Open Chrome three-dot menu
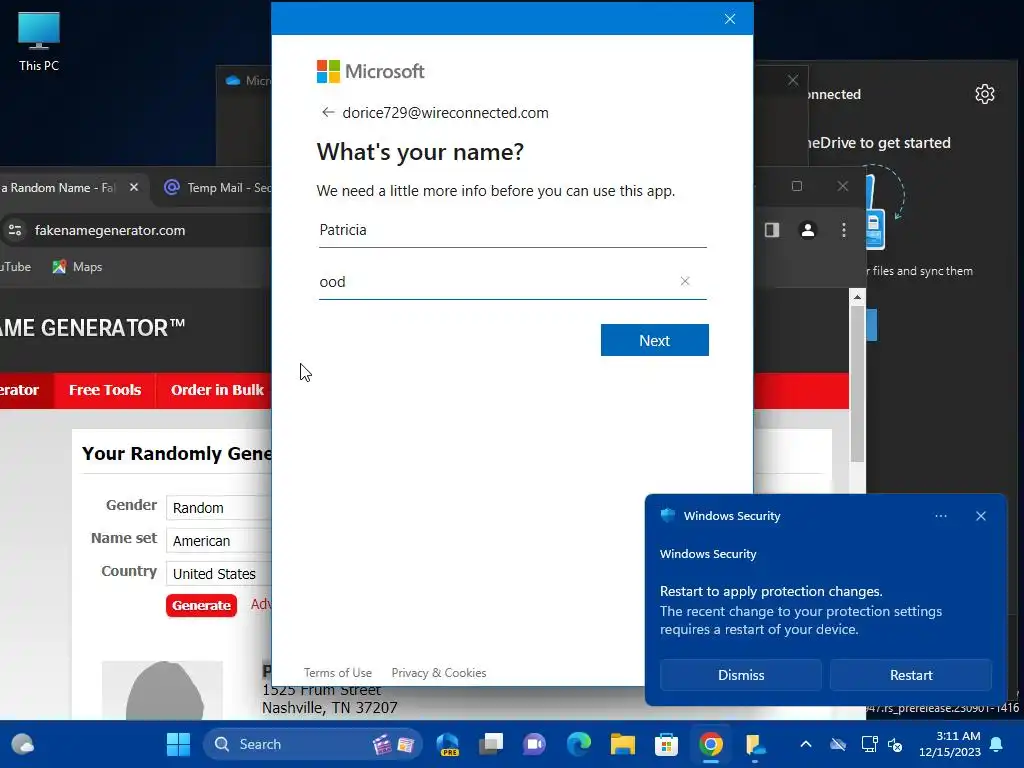1024x768 pixels. pyautogui.click(x=844, y=230)
